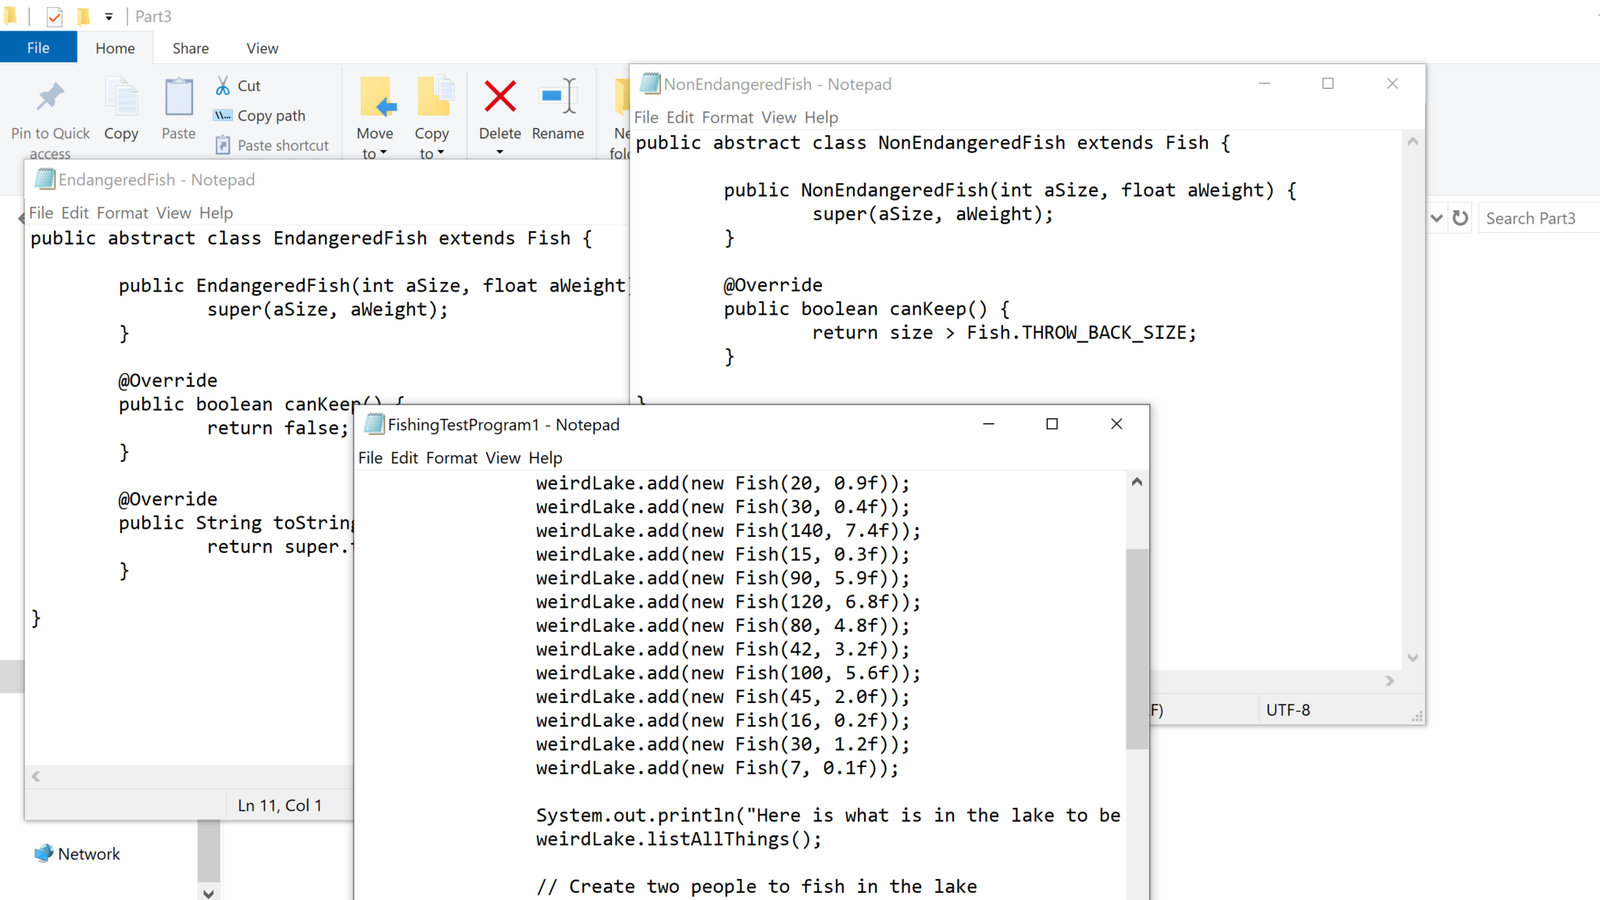Click the Rename icon in ribbon
The image size is (1600, 900).
click(x=558, y=98)
